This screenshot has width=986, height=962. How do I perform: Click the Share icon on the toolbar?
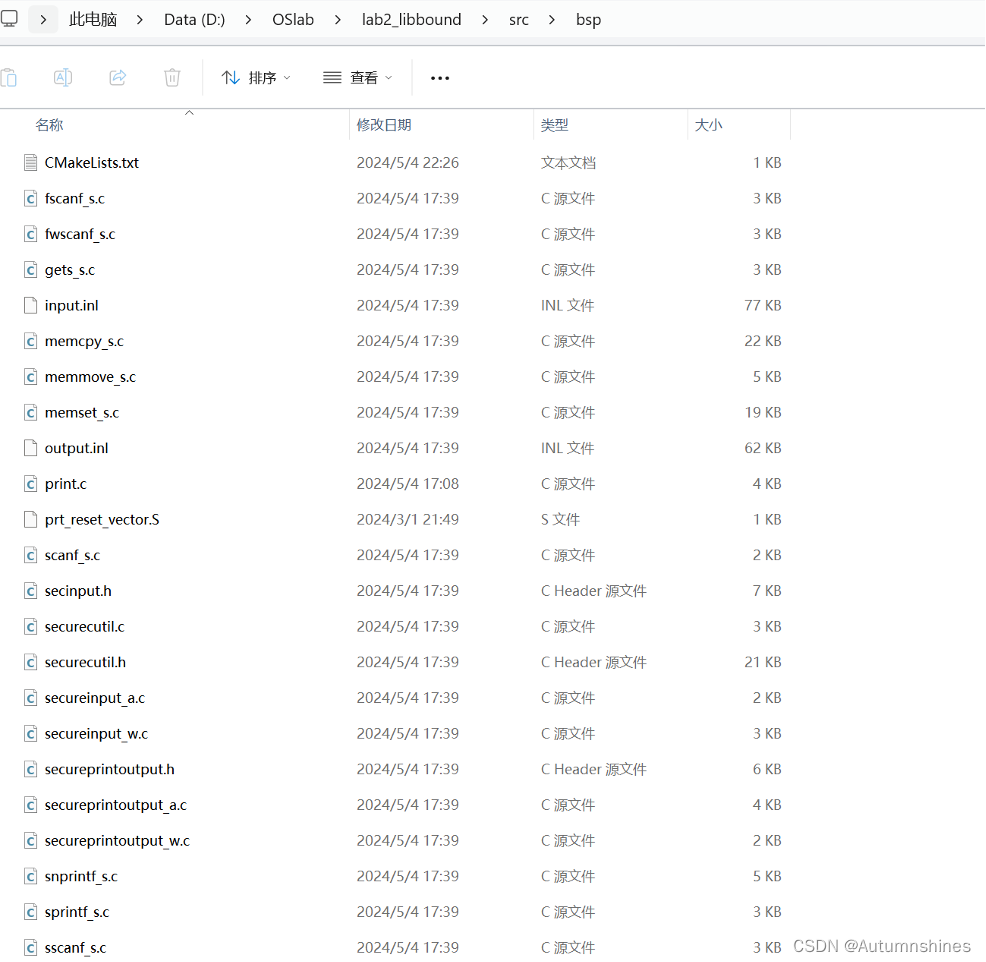117,77
